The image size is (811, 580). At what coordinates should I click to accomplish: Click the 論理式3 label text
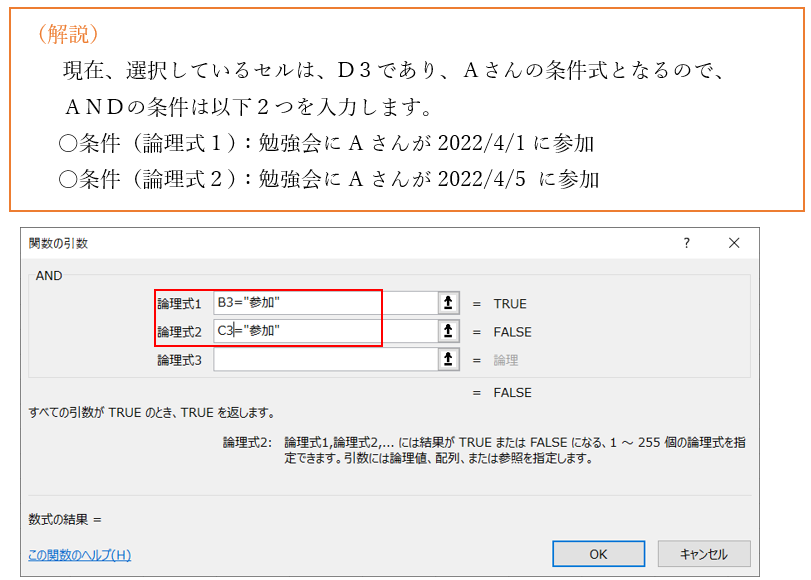click(179, 359)
